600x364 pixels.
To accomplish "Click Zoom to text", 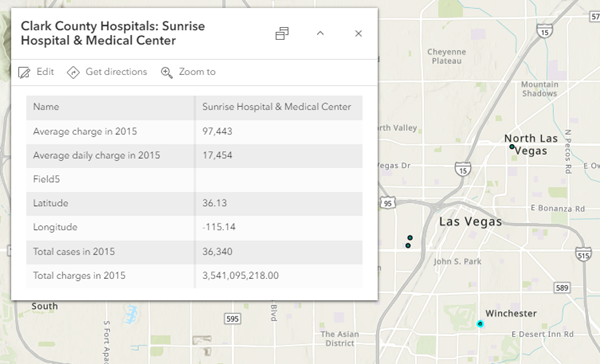I will [x=197, y=72].
